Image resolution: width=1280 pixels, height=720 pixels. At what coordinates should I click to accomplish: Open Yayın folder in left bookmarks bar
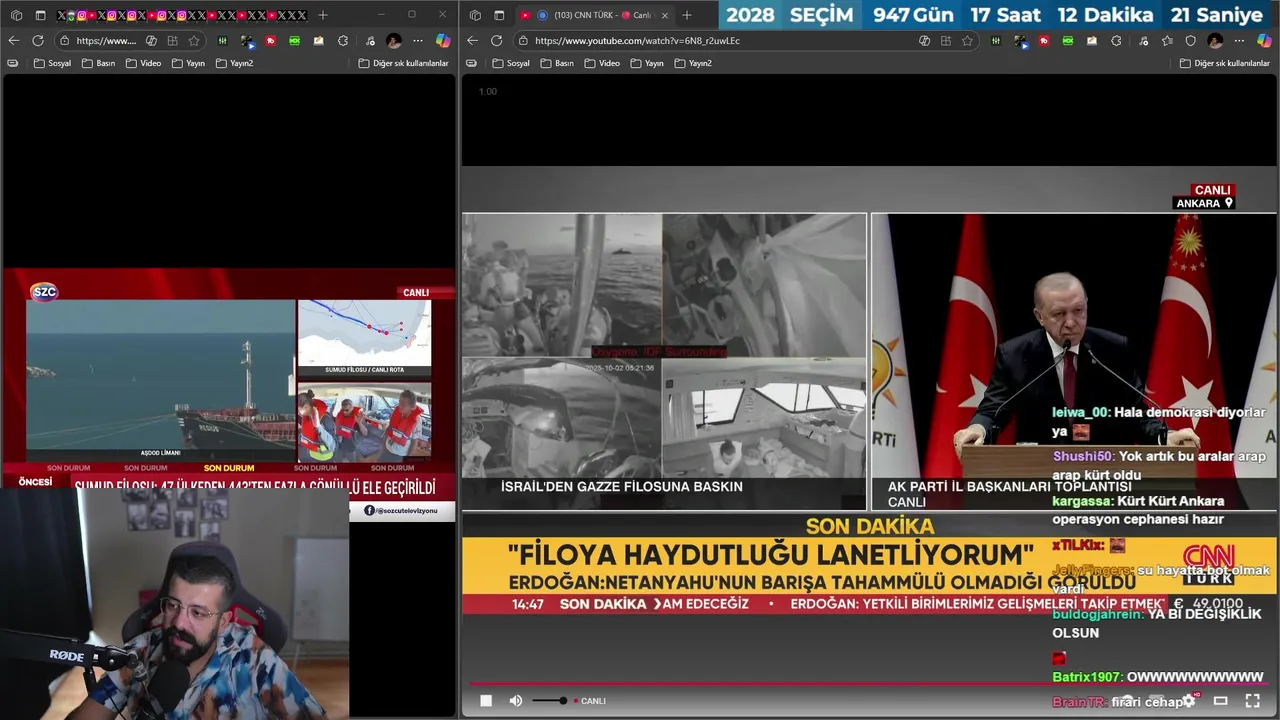click(x=187, y=63)
